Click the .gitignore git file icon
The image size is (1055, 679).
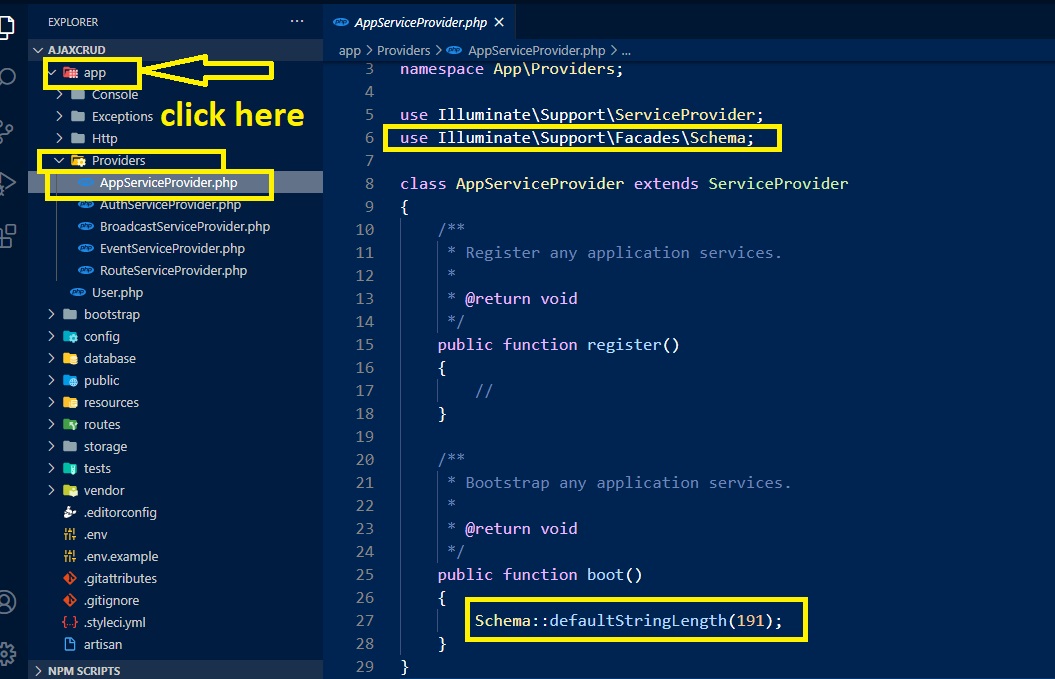coord(69,600)
